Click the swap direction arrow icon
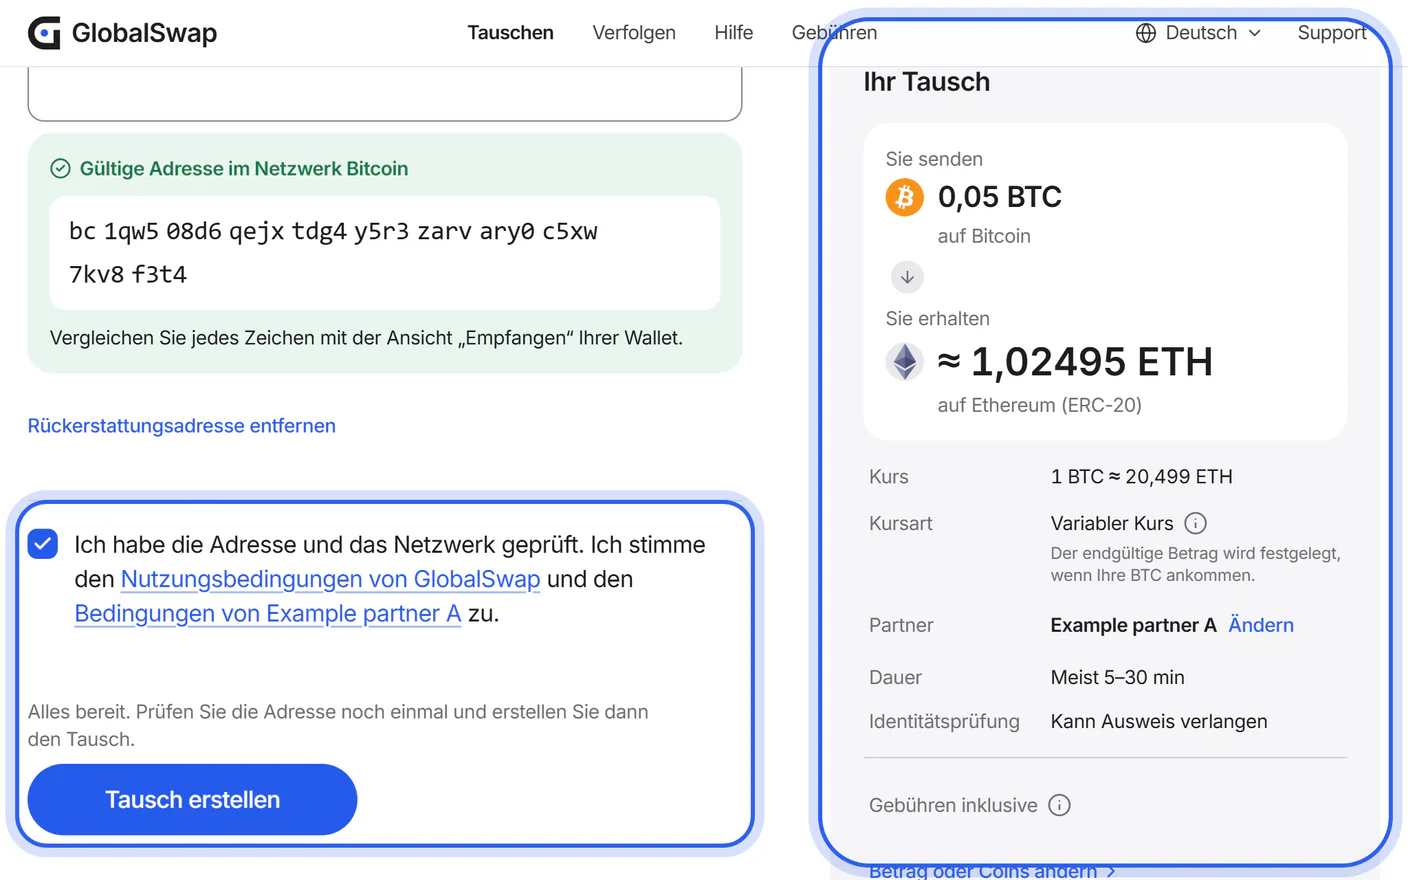1408x880 pixels. [907, 277]
